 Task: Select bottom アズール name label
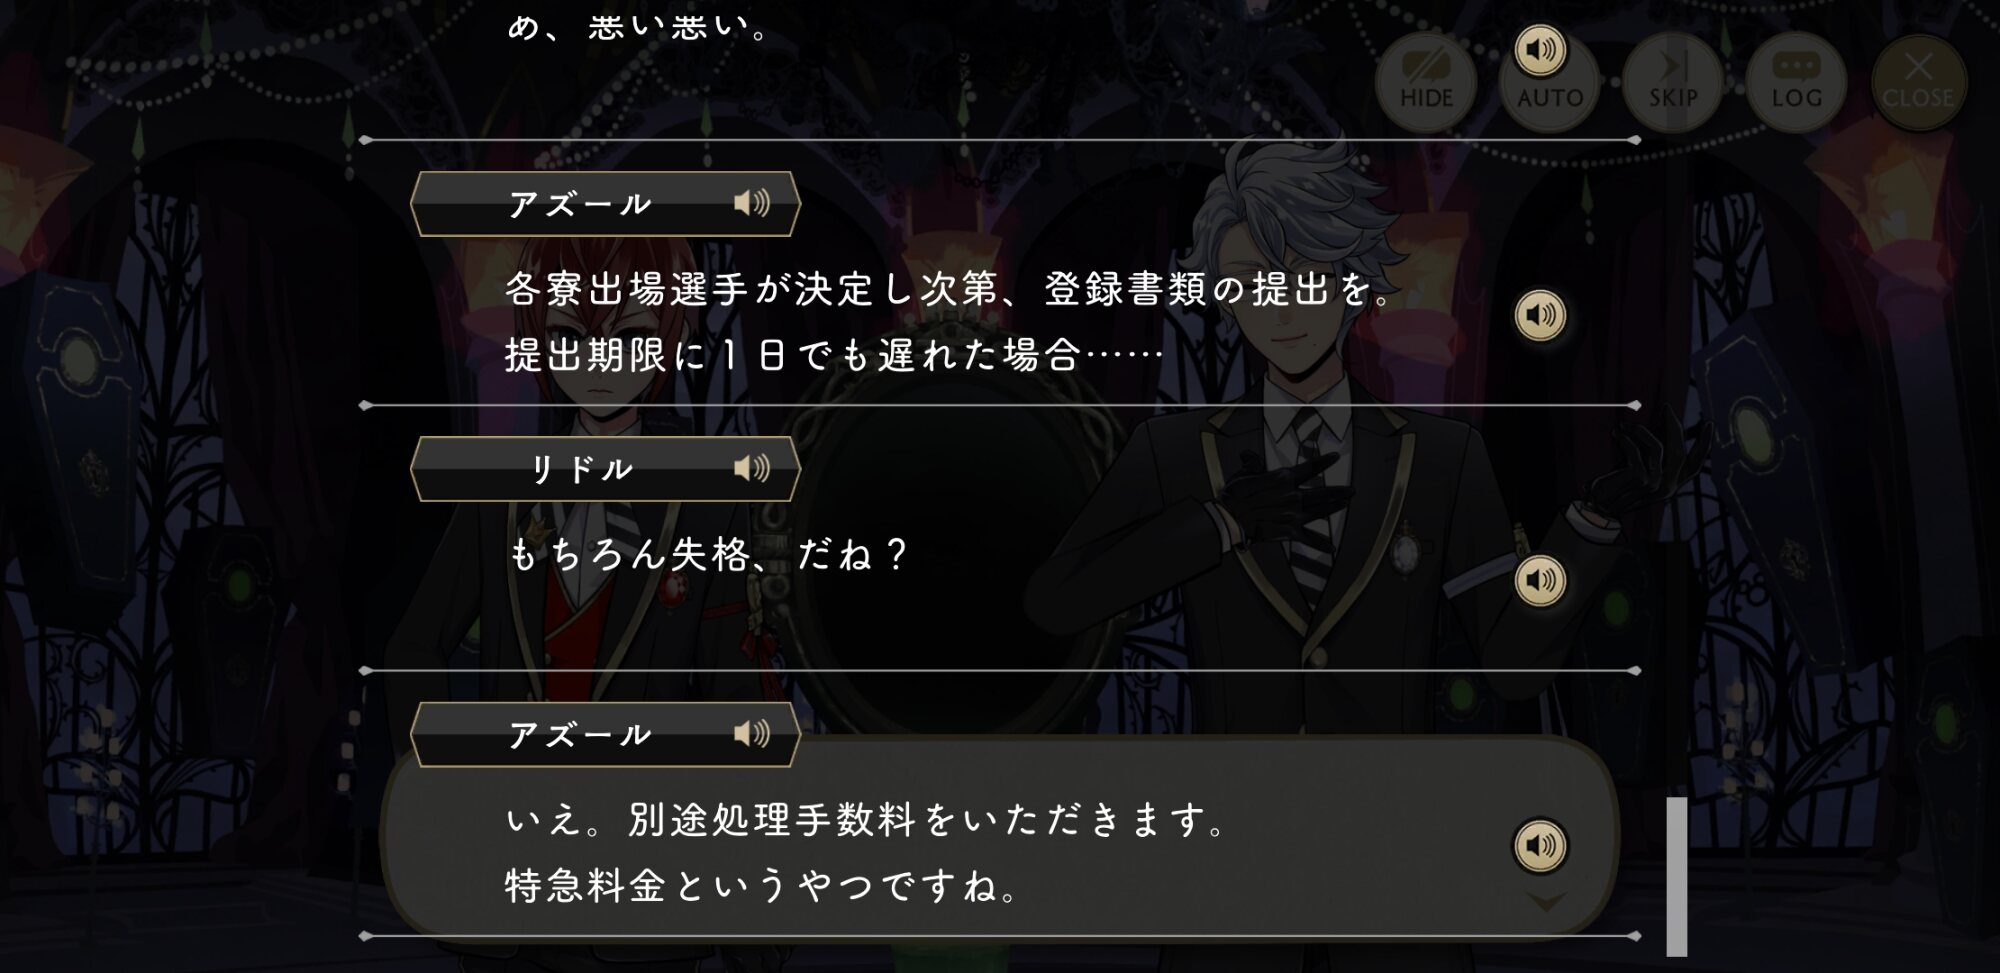click(x=580, y=735)
